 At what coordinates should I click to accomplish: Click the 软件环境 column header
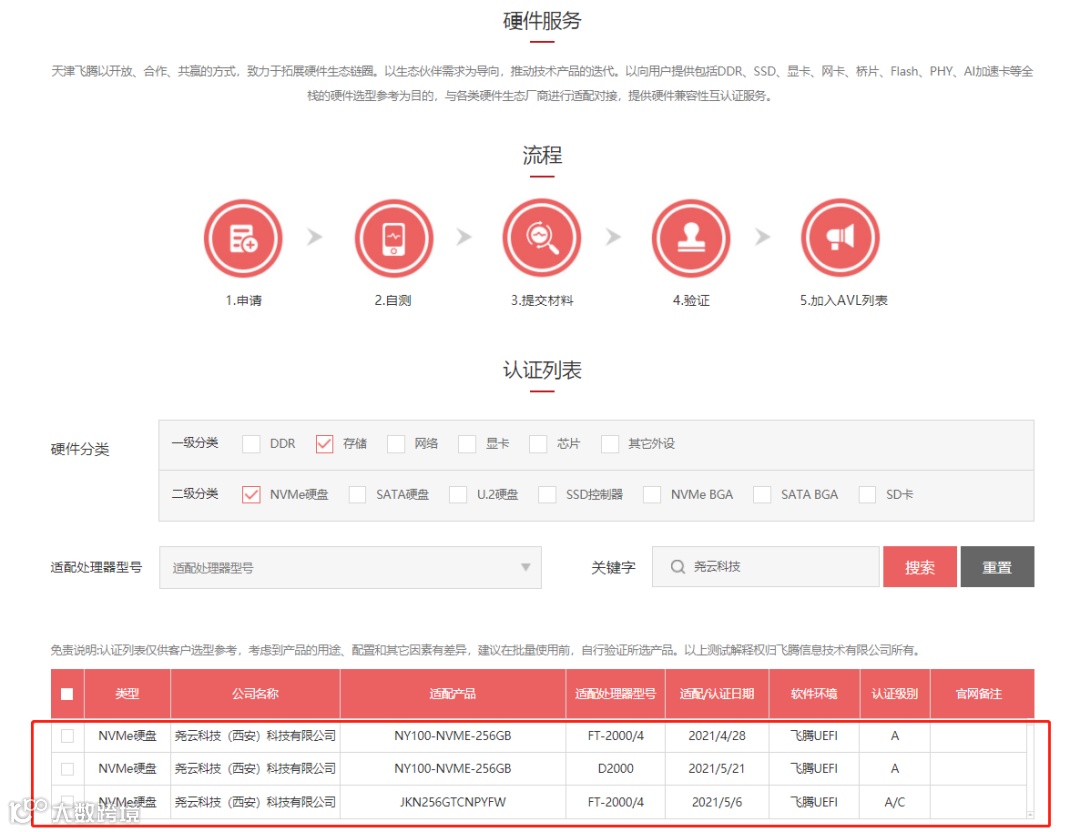(x=814, y=694)
